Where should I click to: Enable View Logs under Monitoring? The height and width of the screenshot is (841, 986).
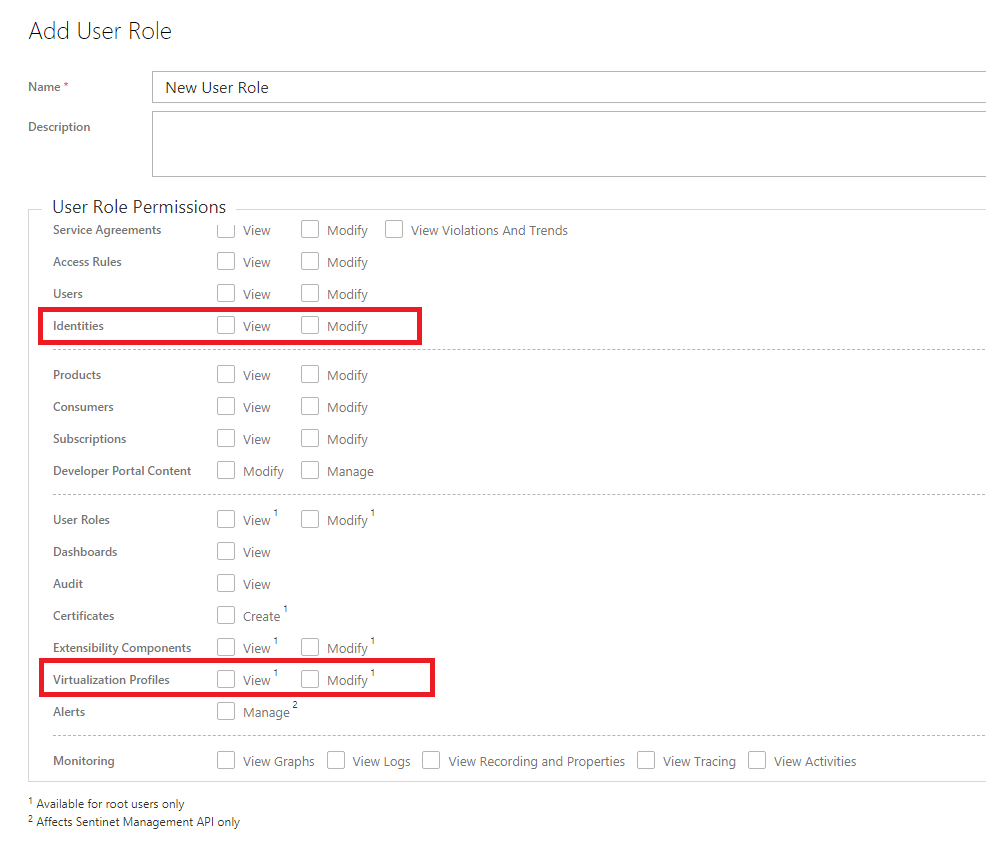click(336, 761)
